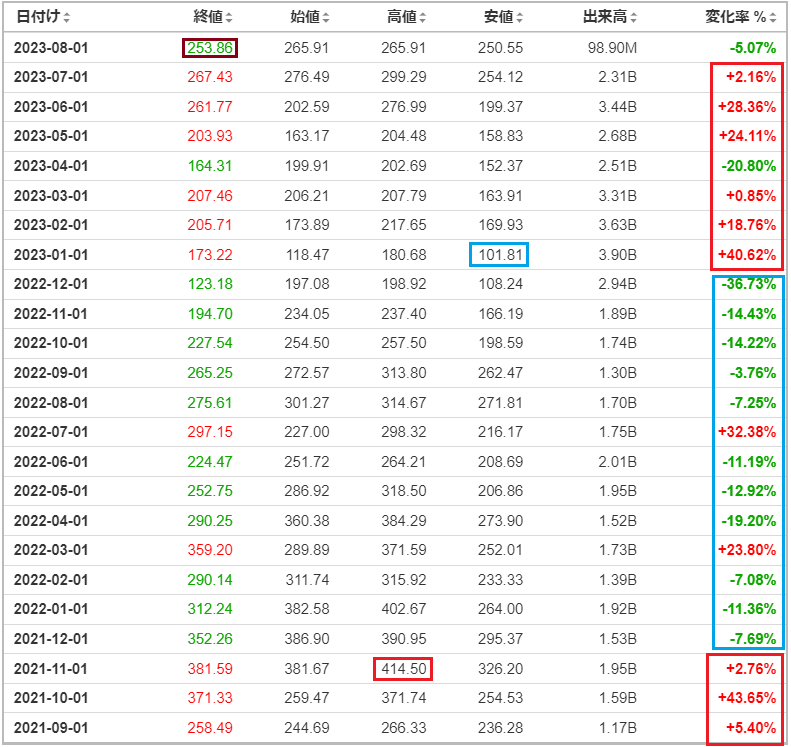The height and width of the screenshot is (747, 791).
Task: Click the high value 313.80
Action: tap(404, 373)
